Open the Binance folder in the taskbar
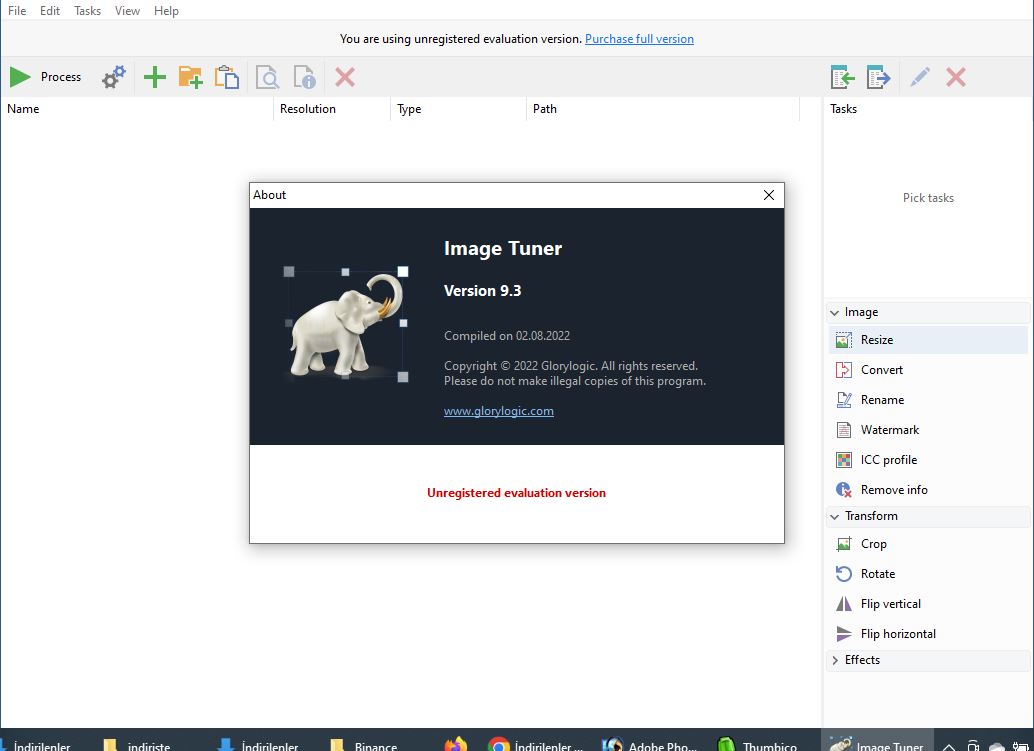Screen dimensions: 1034x751 click(x=363, y=744)
